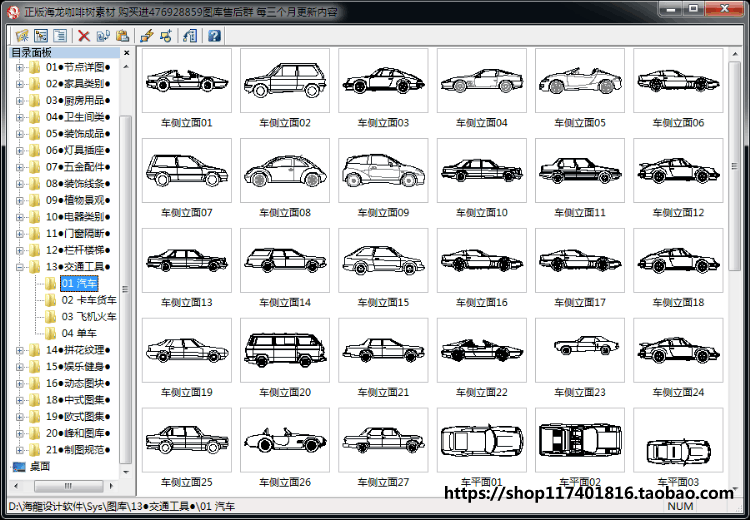750x520 pixels.
Task: Open the 桌面 desktop tree item
Action: [x=39, y=466]
